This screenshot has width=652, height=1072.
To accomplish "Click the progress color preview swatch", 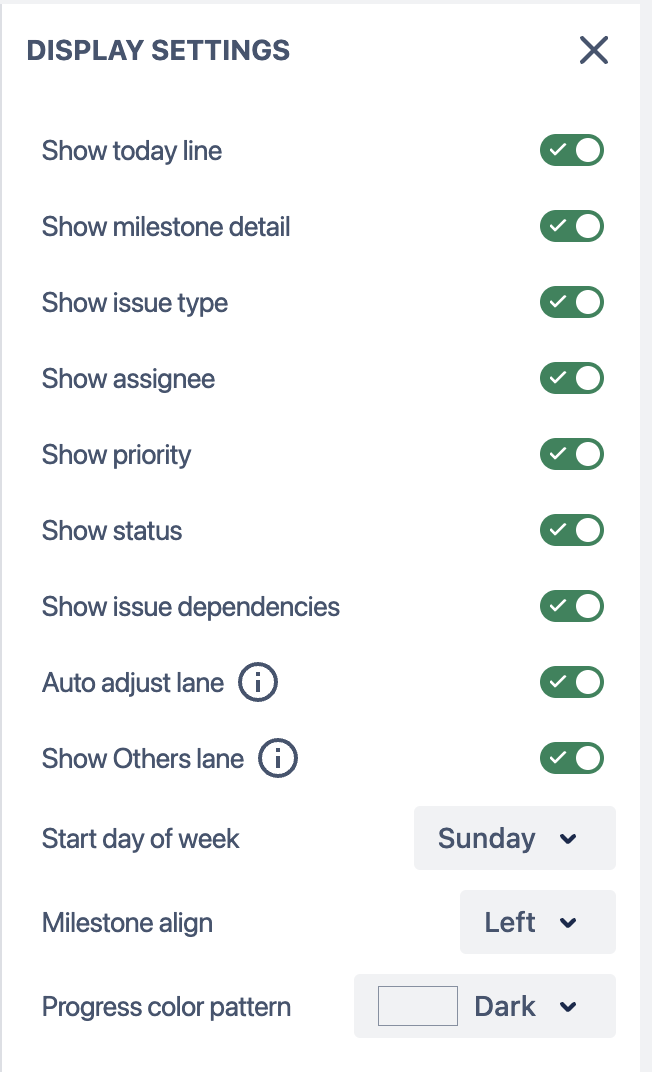I will coord(418,1006).
